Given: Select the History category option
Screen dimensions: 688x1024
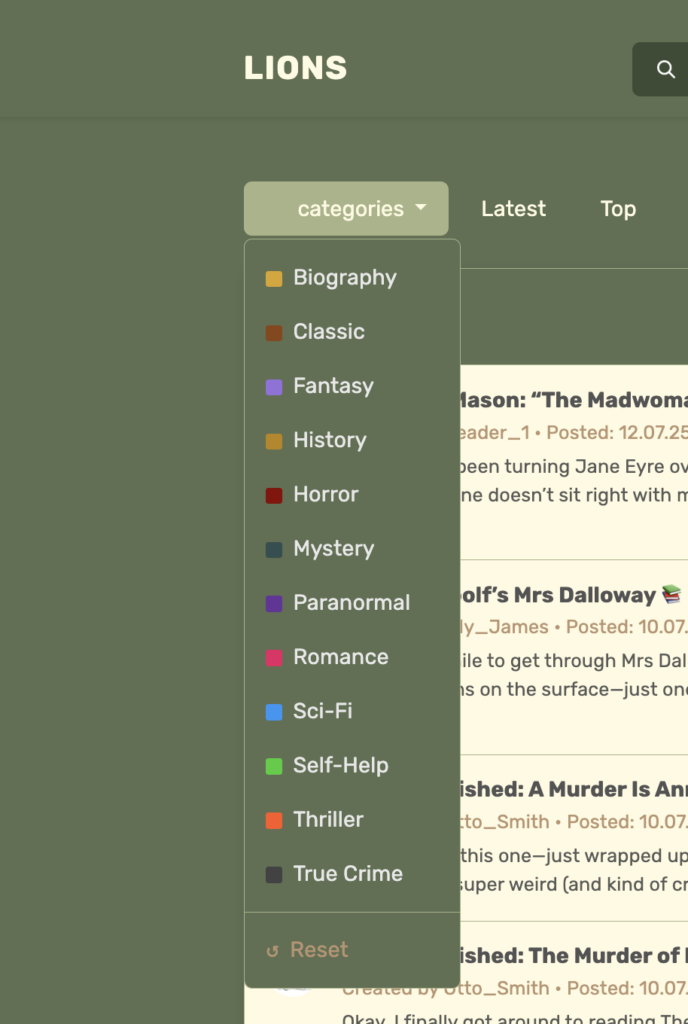Looking at the screenshot, I should (329, 440).
